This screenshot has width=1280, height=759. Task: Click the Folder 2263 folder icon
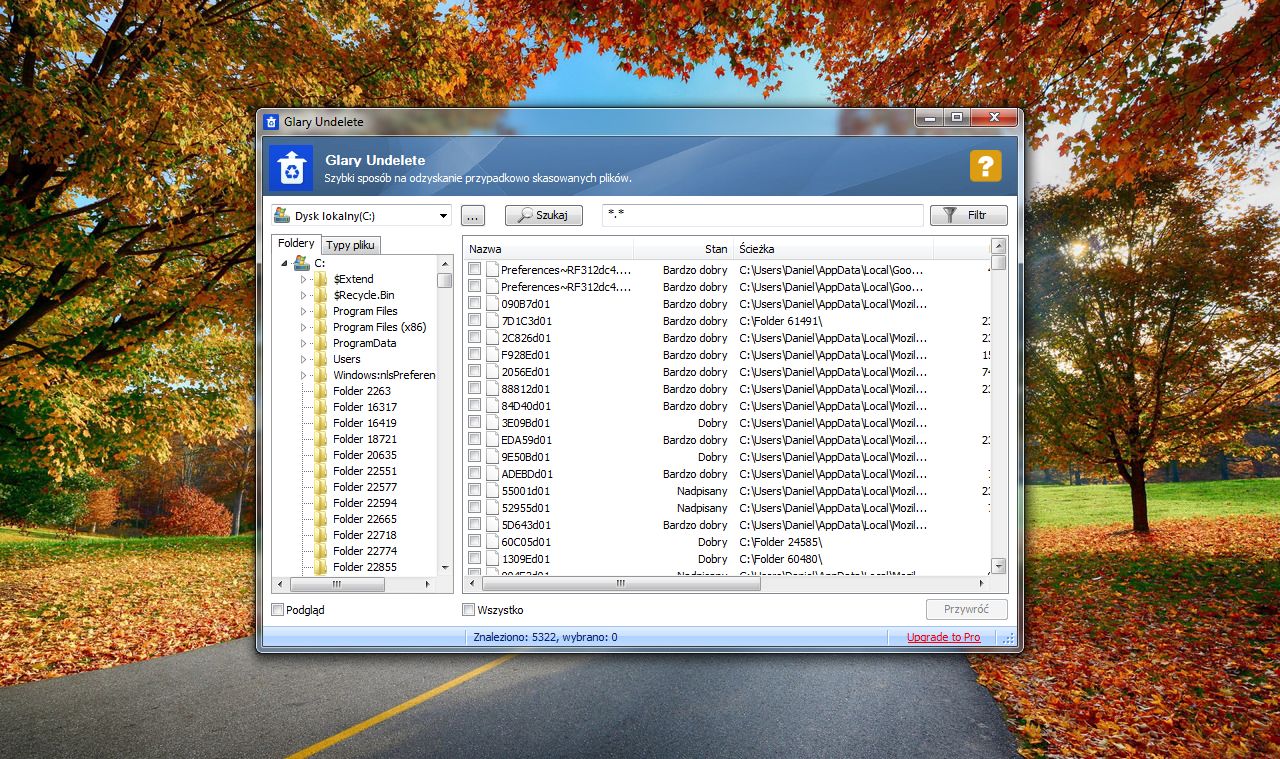[x=320, y=391]
